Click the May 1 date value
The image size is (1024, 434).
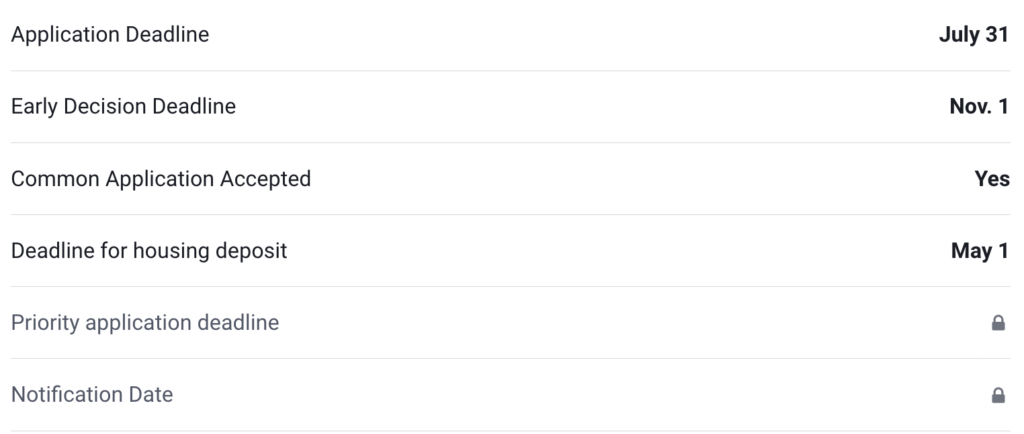[x=980, y=251]
